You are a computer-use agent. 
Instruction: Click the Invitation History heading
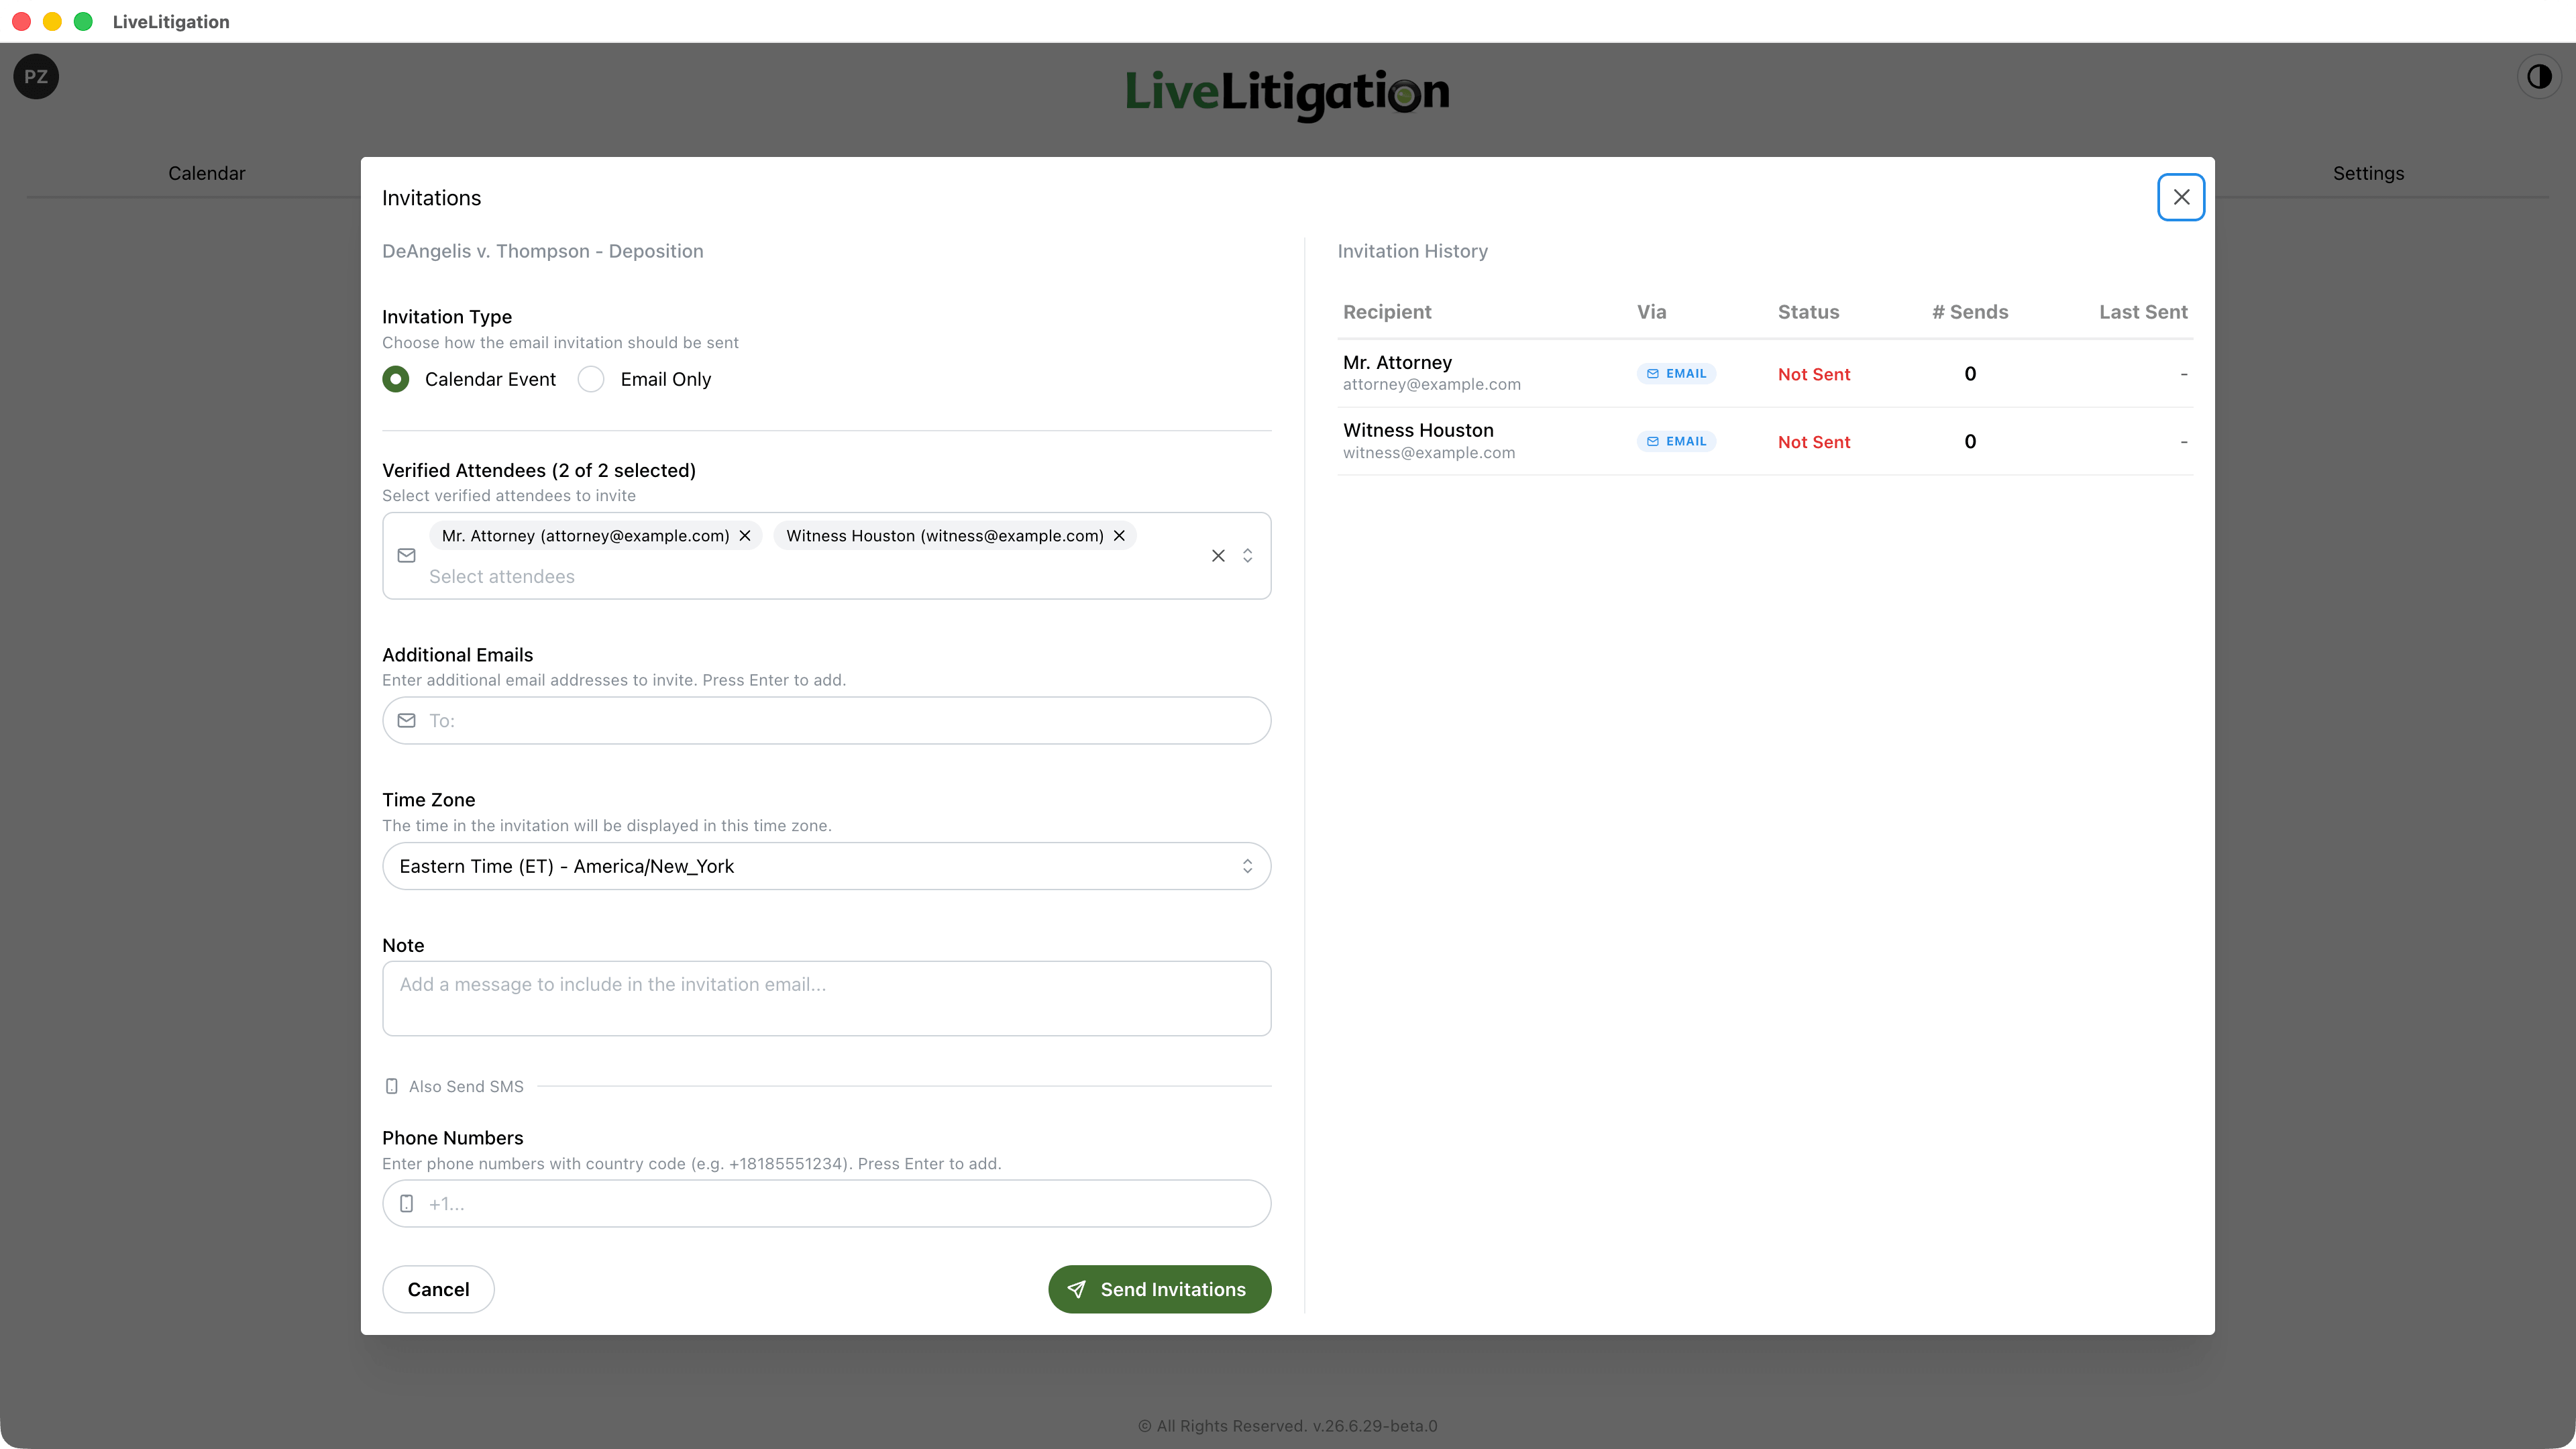coord(1412,251)
